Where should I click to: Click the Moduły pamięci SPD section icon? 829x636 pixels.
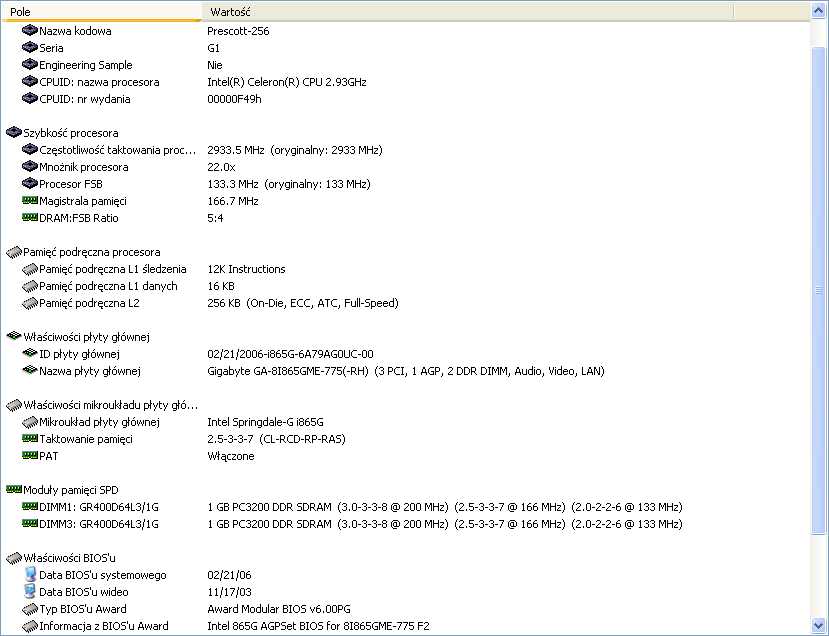tap(14, 489)
